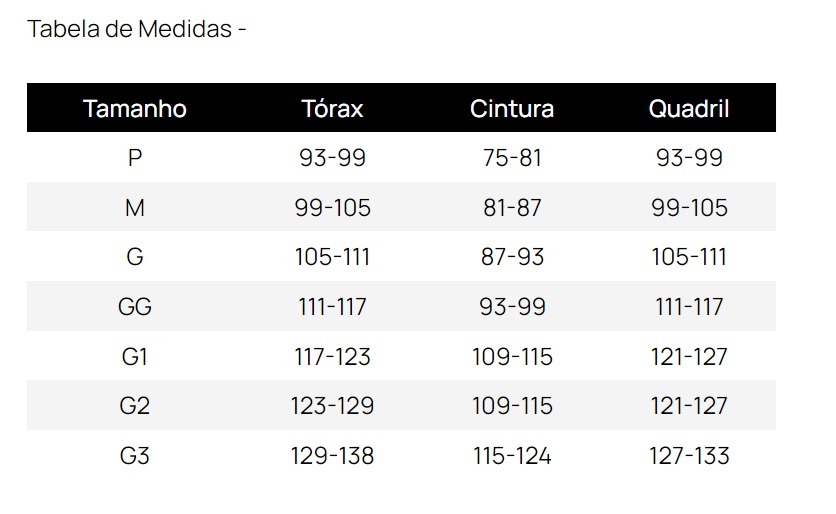Select the Cintura column header
The image size is (836, 514).
512,108
